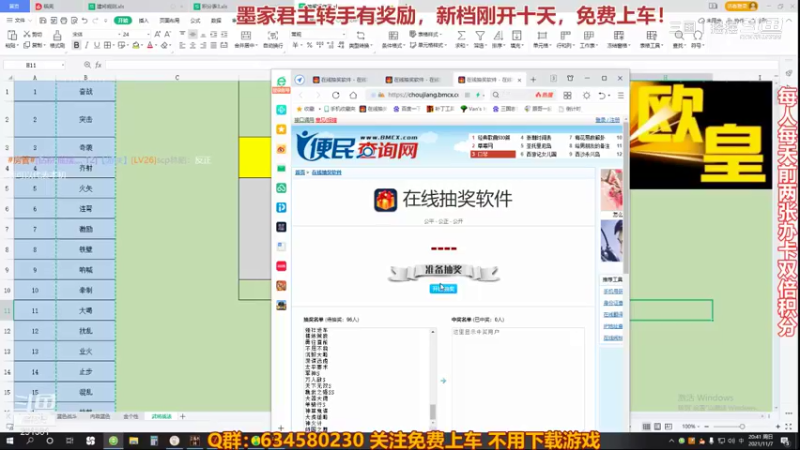800x450 pixels.
Task: Click the WPS account login button
Action: [x=741, y=6]
